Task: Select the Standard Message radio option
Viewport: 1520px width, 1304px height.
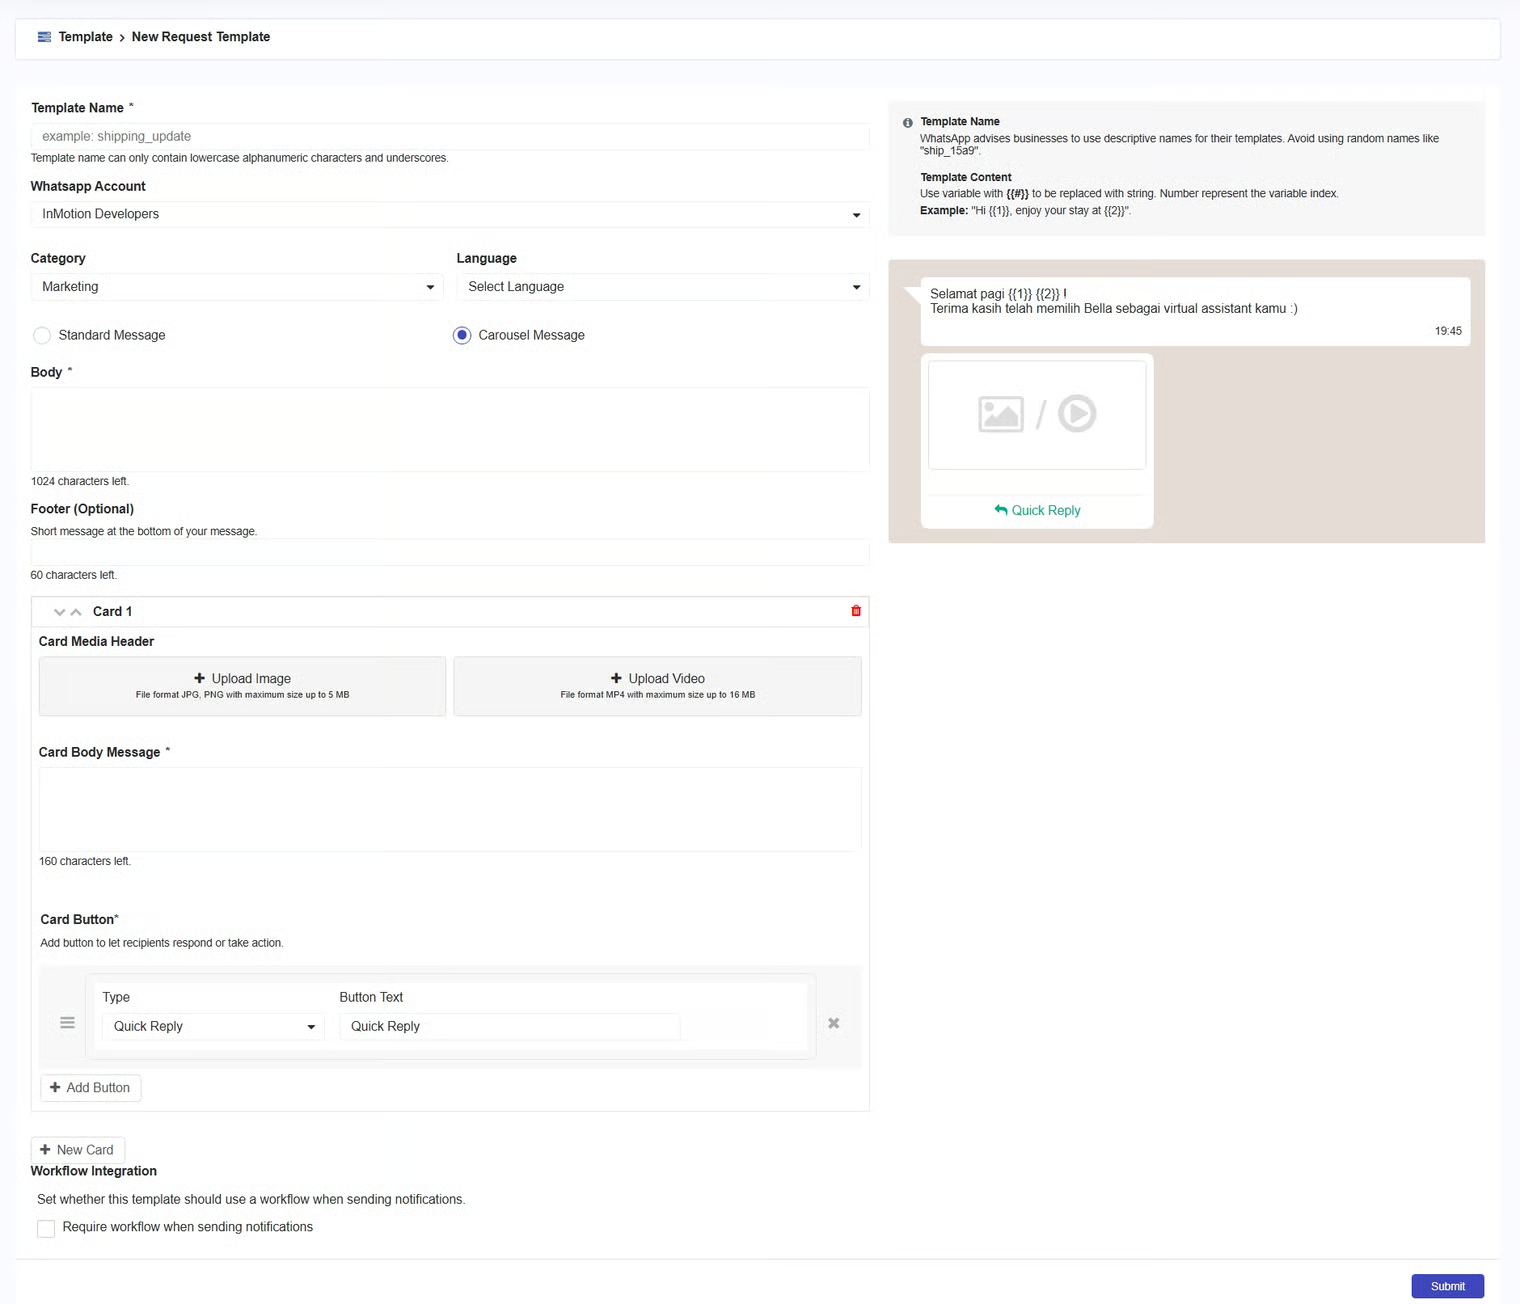Action: [42, 336]
